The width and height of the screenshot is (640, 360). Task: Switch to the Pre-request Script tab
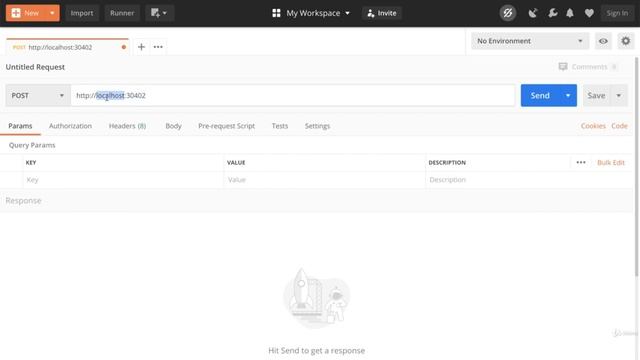[x=227, y=126]
